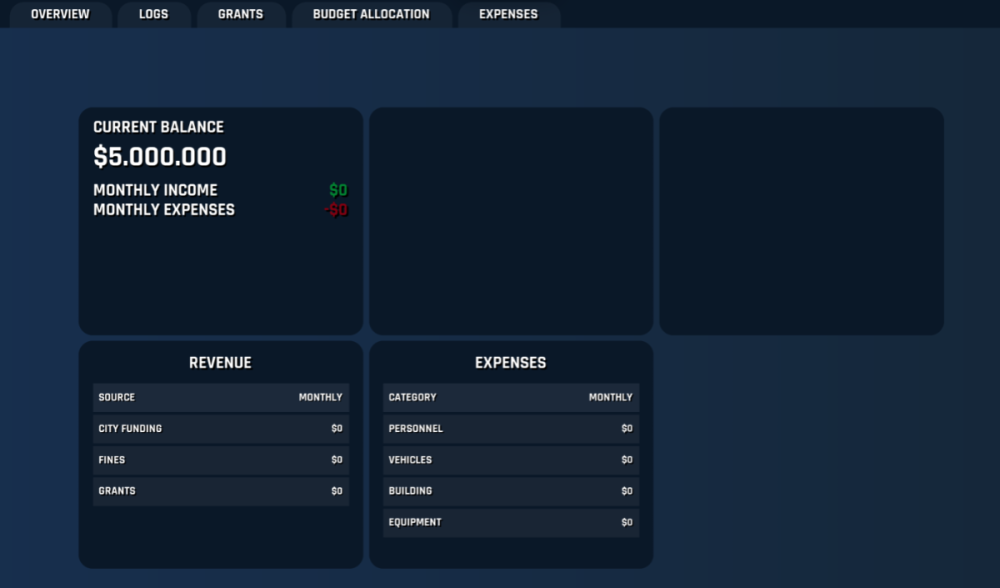The height and width of the screenshot is (588, 1000).
Task: Switch to the Overview tab
Action: (60, 15)
